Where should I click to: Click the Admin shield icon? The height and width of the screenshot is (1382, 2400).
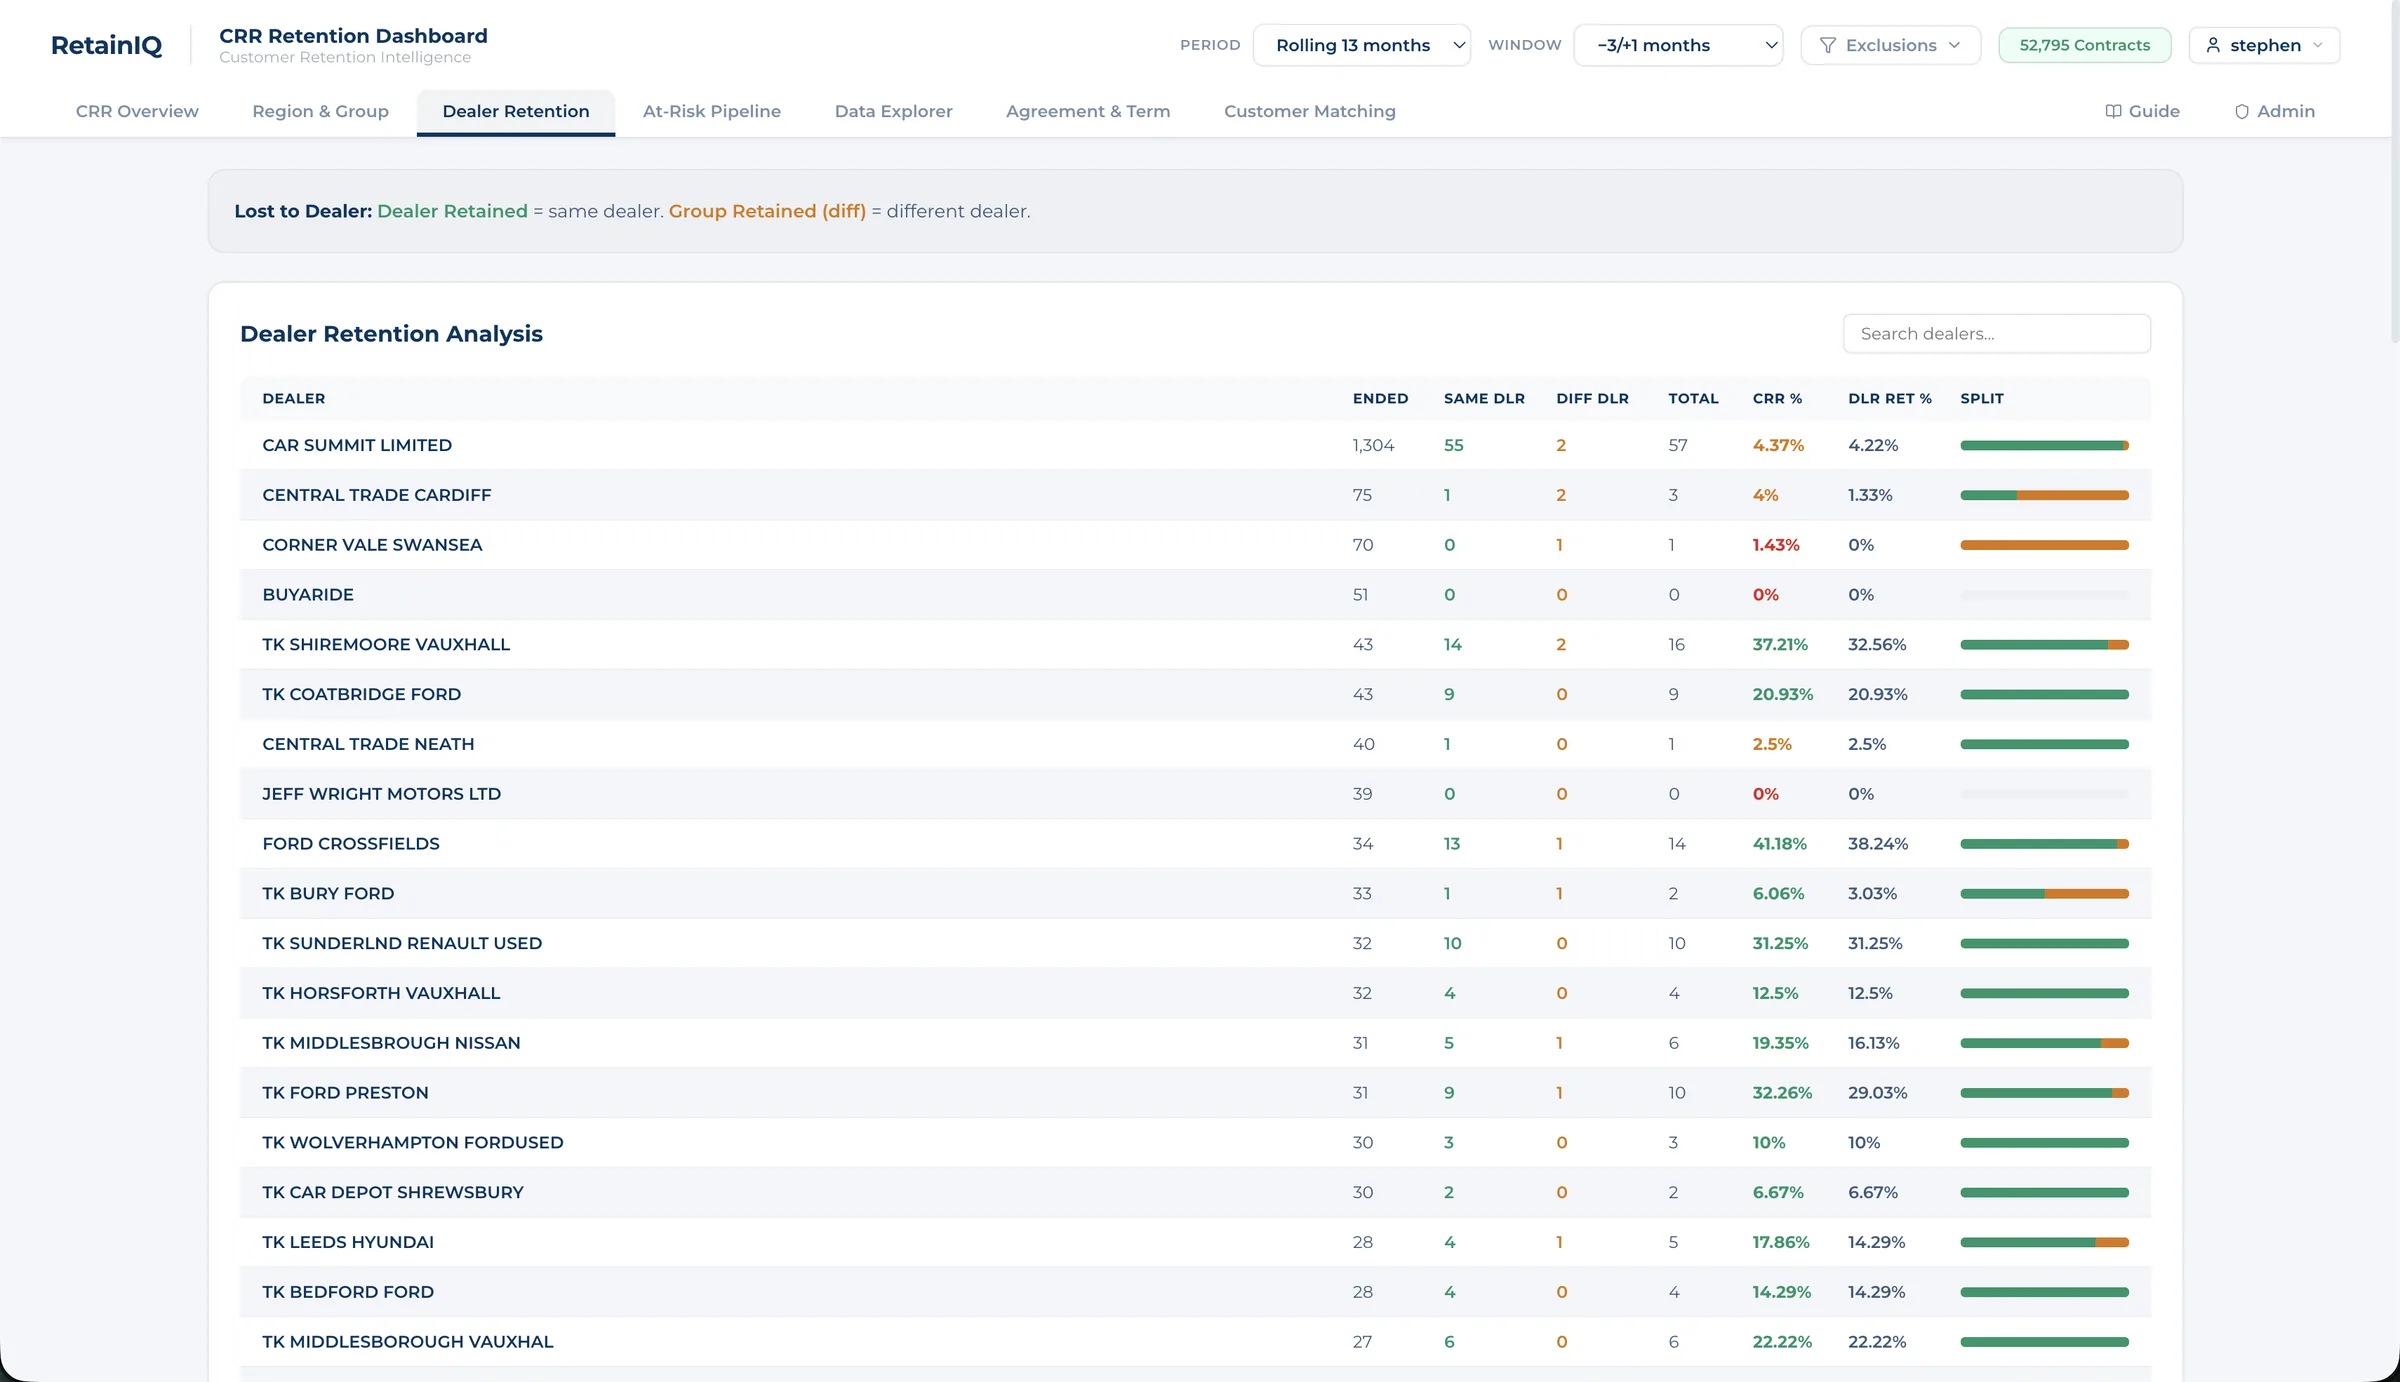pos(2242,111)
